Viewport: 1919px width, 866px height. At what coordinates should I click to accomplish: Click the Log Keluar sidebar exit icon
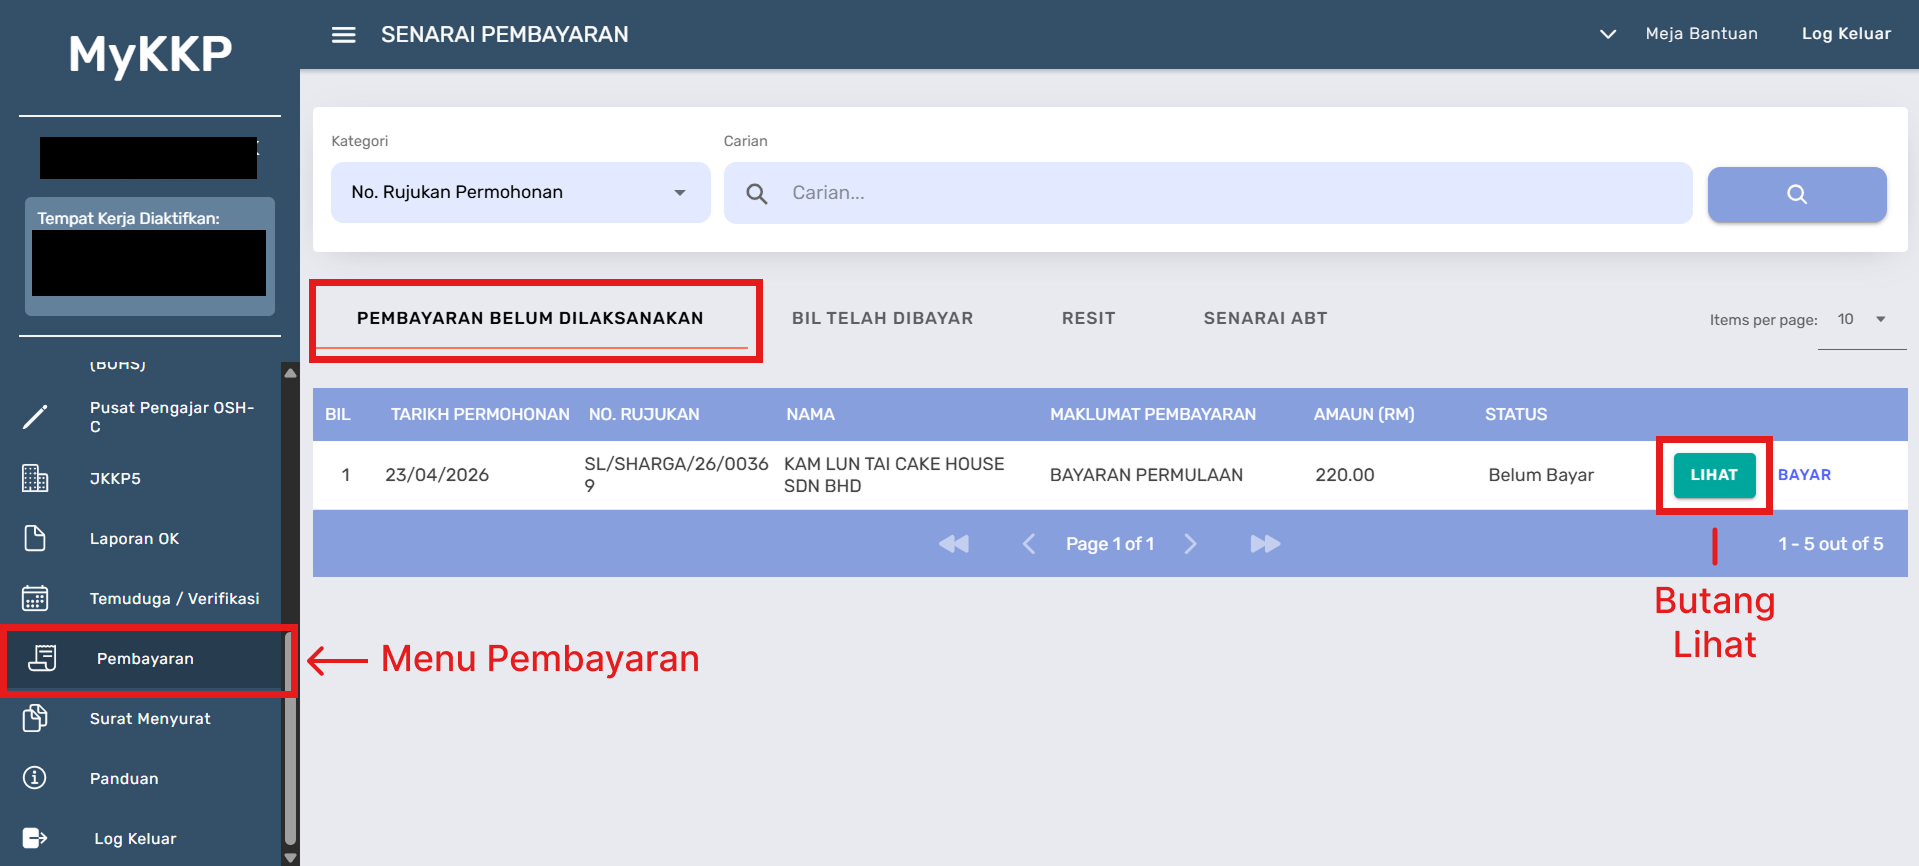tap(35, 838)
